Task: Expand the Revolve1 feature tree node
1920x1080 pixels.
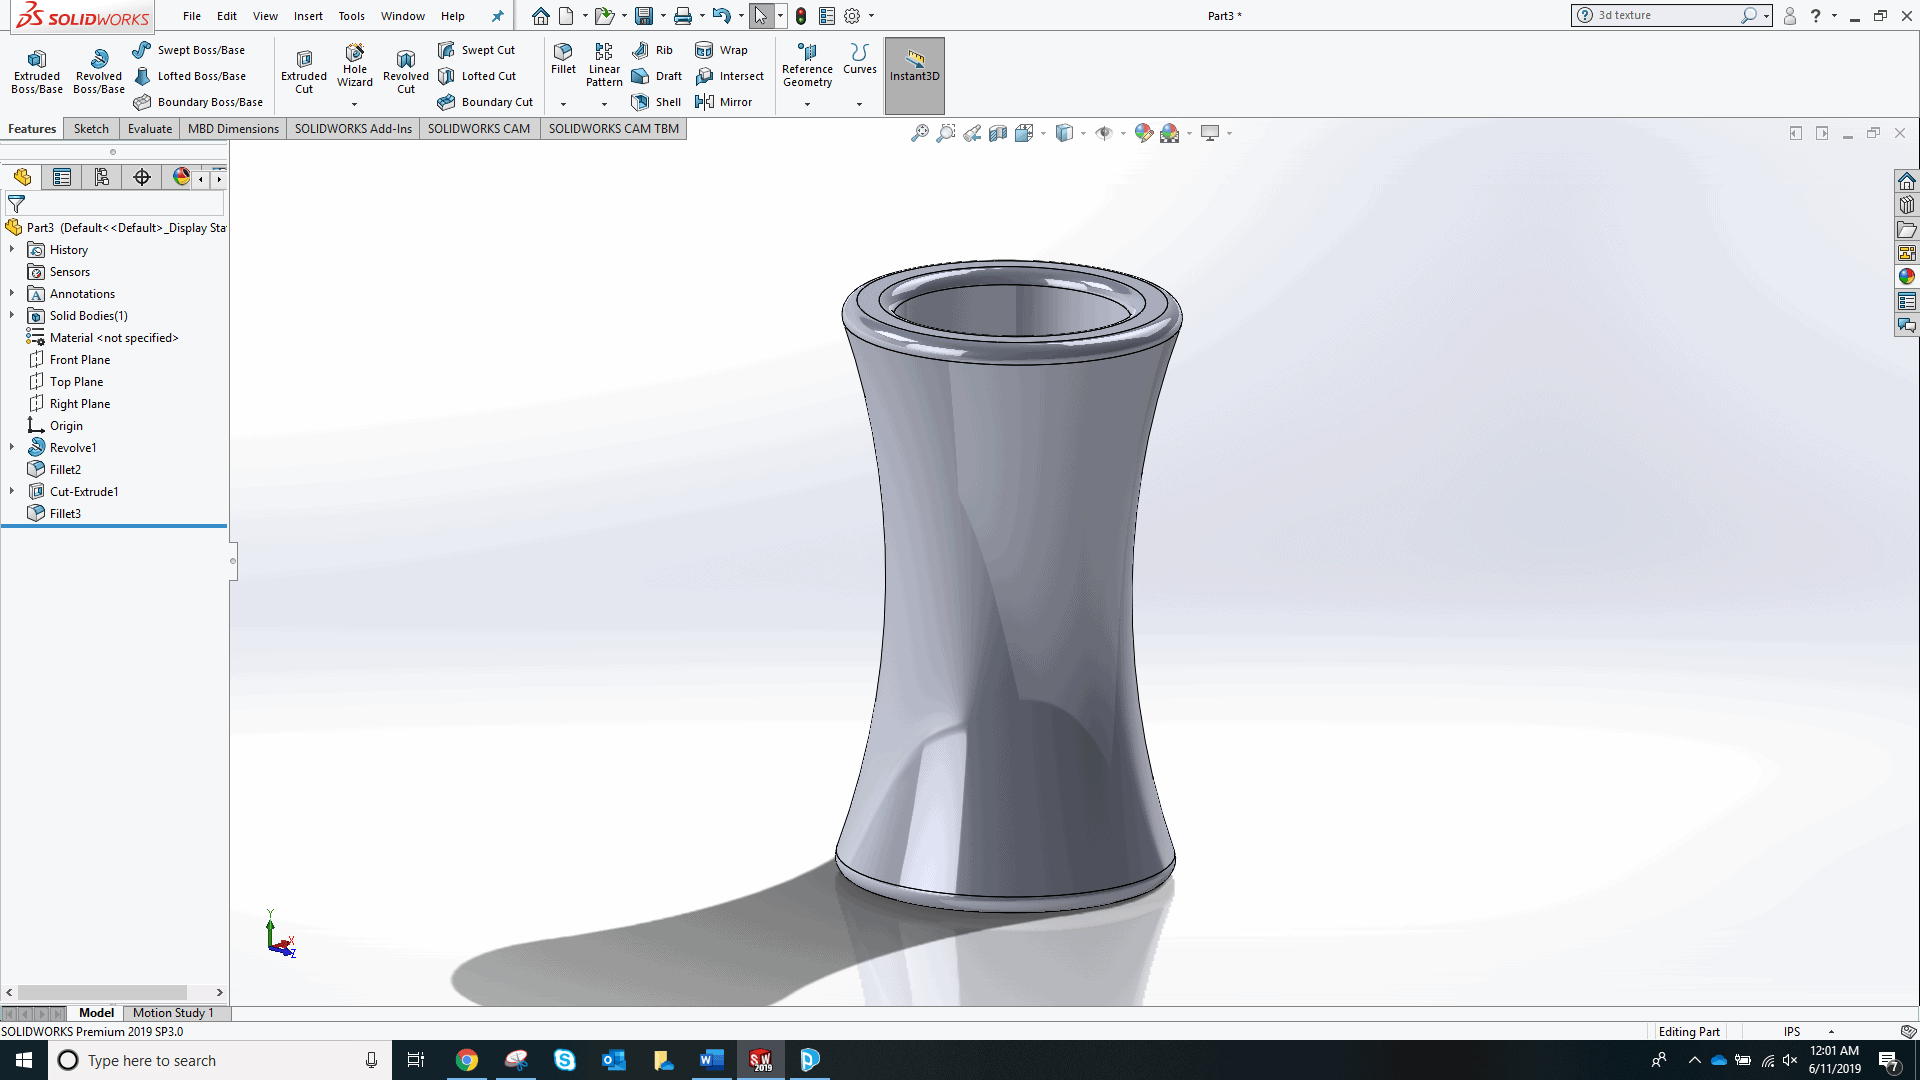Action: click(x=12, y=447)
